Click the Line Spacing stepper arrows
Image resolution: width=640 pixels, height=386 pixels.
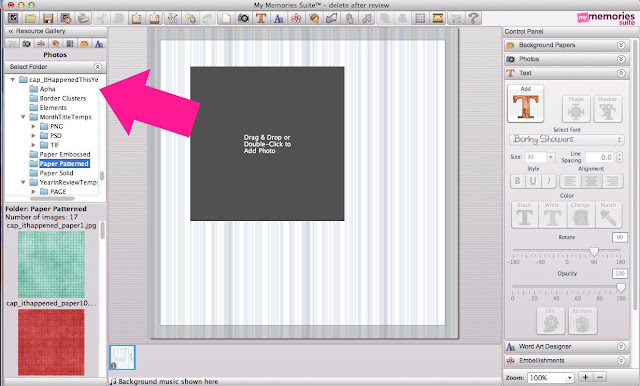point(620,157)
